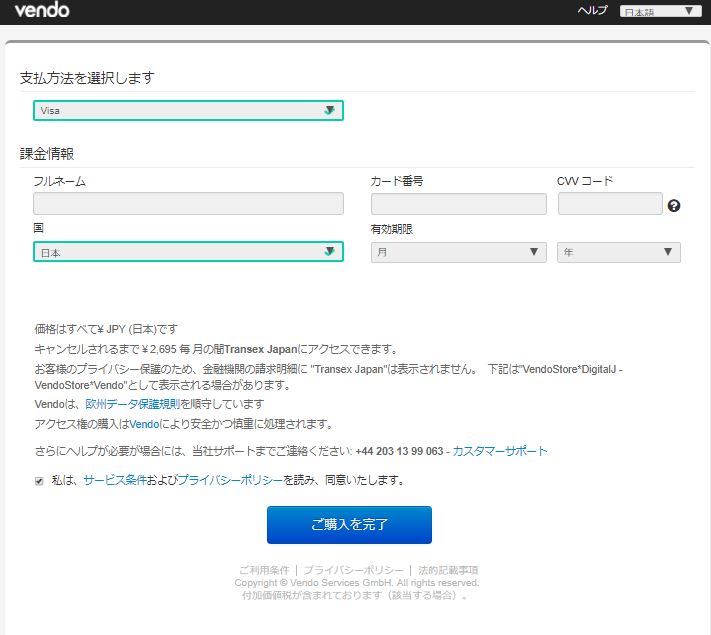Focus the フルネーム full name field
This screenshot has height=635, width=711.
tap(188, 204)
